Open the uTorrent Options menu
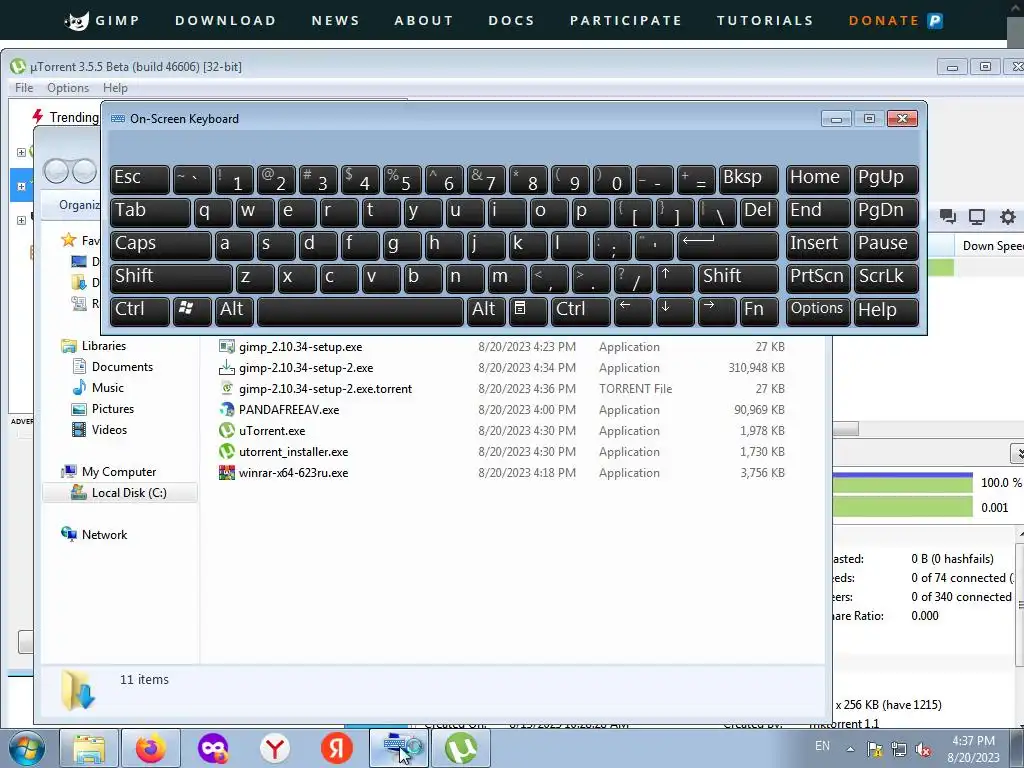This screenshot has height=768, width=1024. 68,88
